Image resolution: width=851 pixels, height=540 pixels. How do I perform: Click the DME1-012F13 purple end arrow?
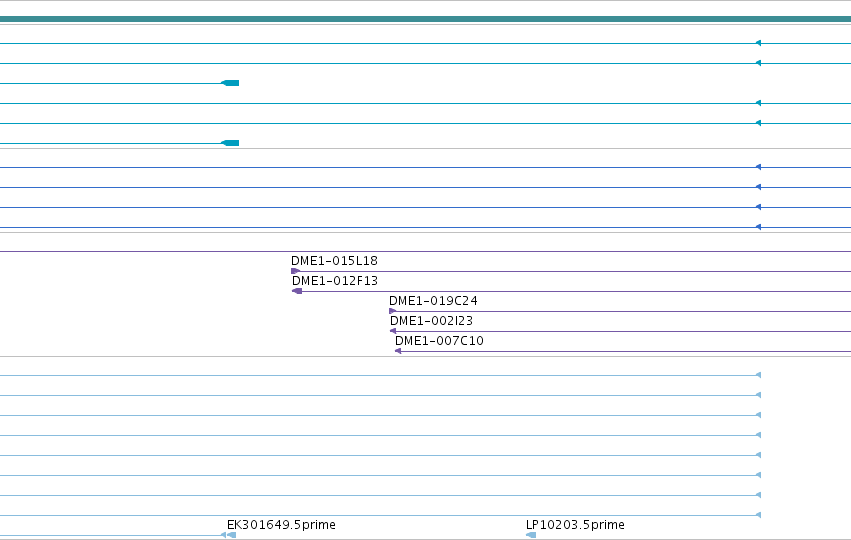(x=297, y=291)
